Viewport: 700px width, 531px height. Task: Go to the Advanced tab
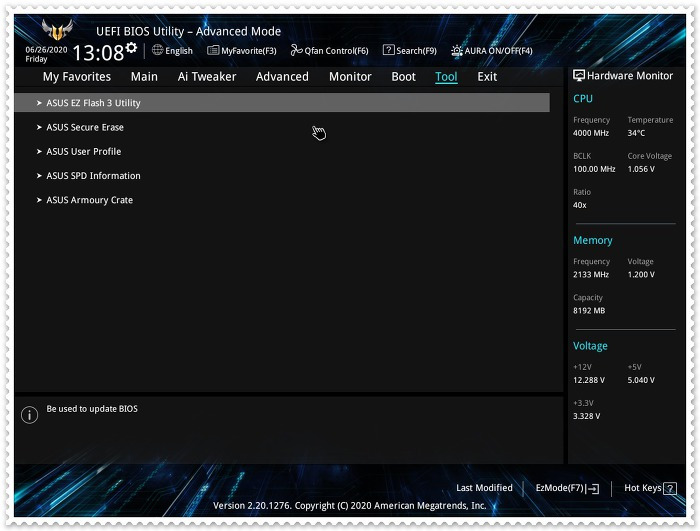tap(282, 77)
